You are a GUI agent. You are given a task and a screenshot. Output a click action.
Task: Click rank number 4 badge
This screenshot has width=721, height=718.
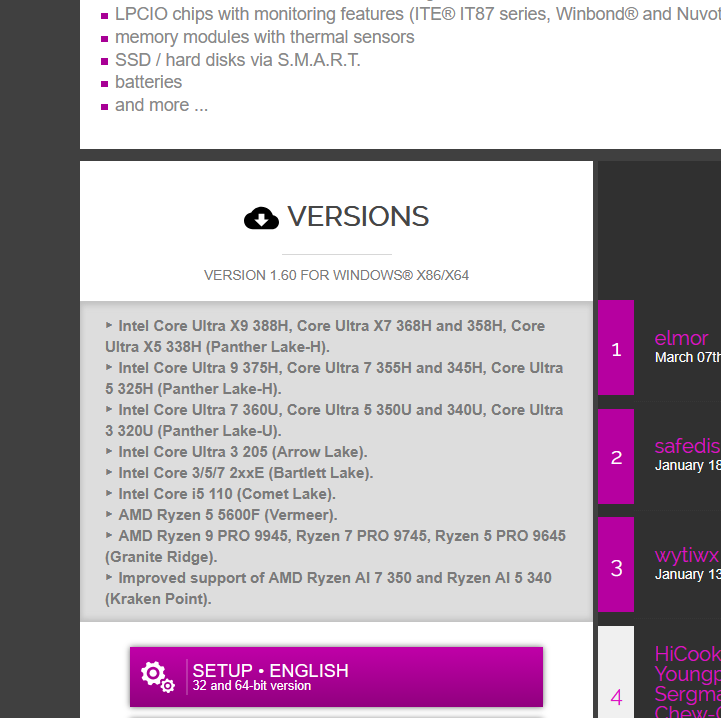[x=616, y=672]
